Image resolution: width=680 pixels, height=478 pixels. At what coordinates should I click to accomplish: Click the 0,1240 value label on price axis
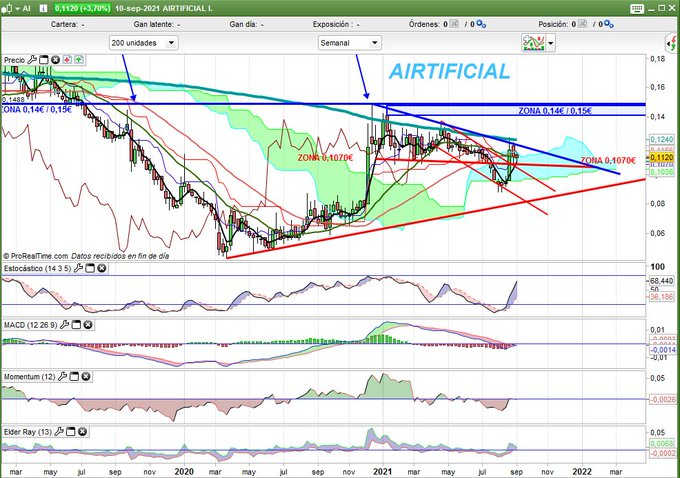[662, 139]
